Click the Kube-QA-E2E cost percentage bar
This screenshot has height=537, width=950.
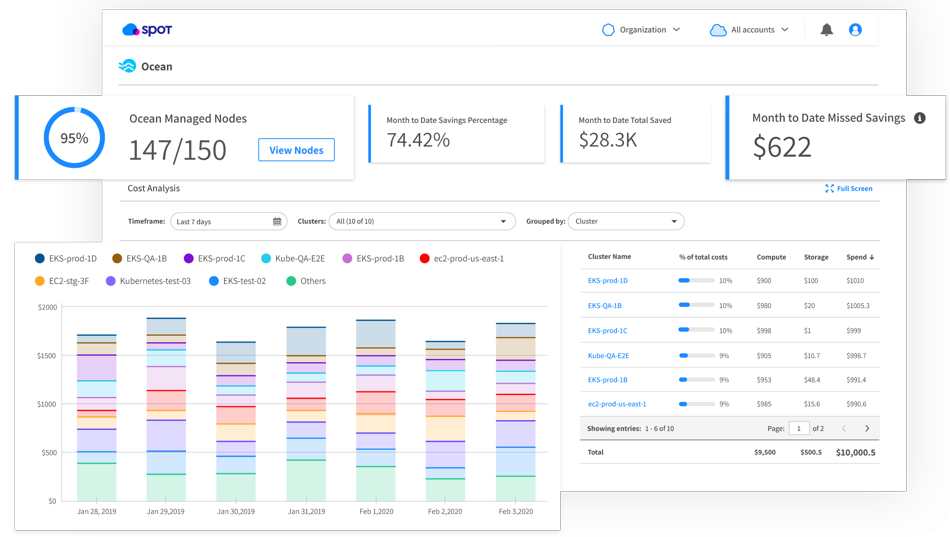(x=696, y=356)
